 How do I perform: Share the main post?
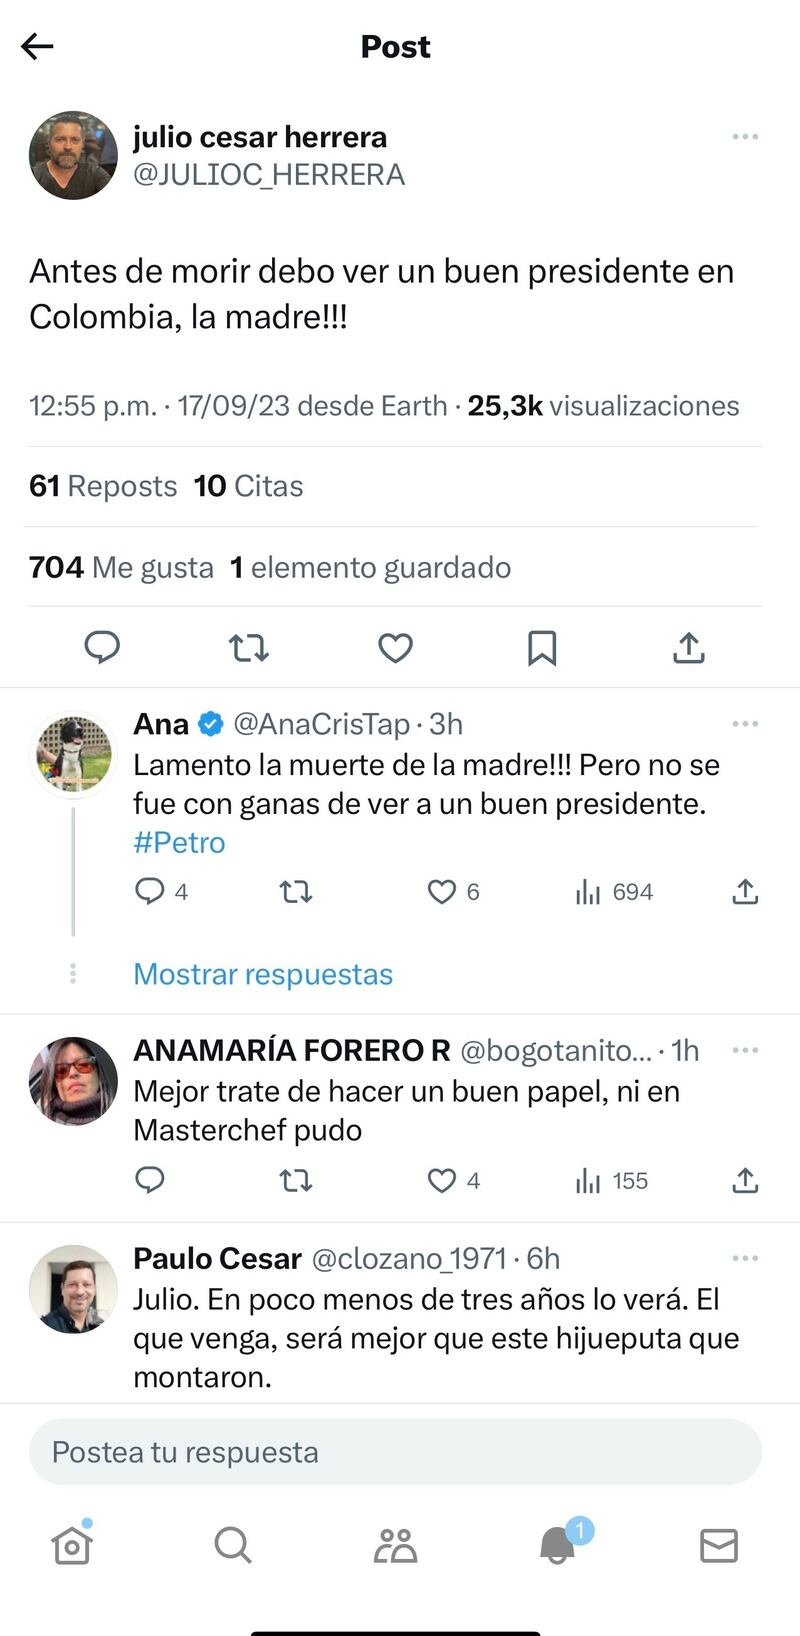coord(689,648)
